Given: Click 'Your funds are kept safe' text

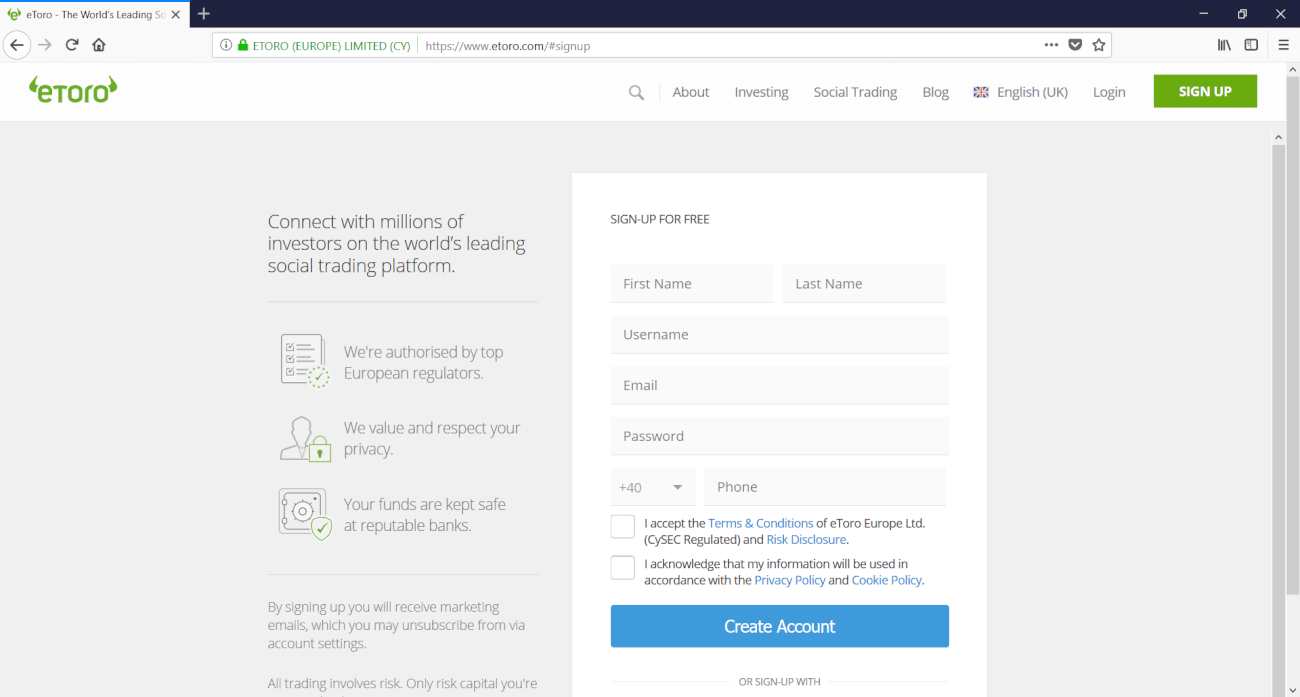Looking at the screenshot, I should click(x=425, y=515).
